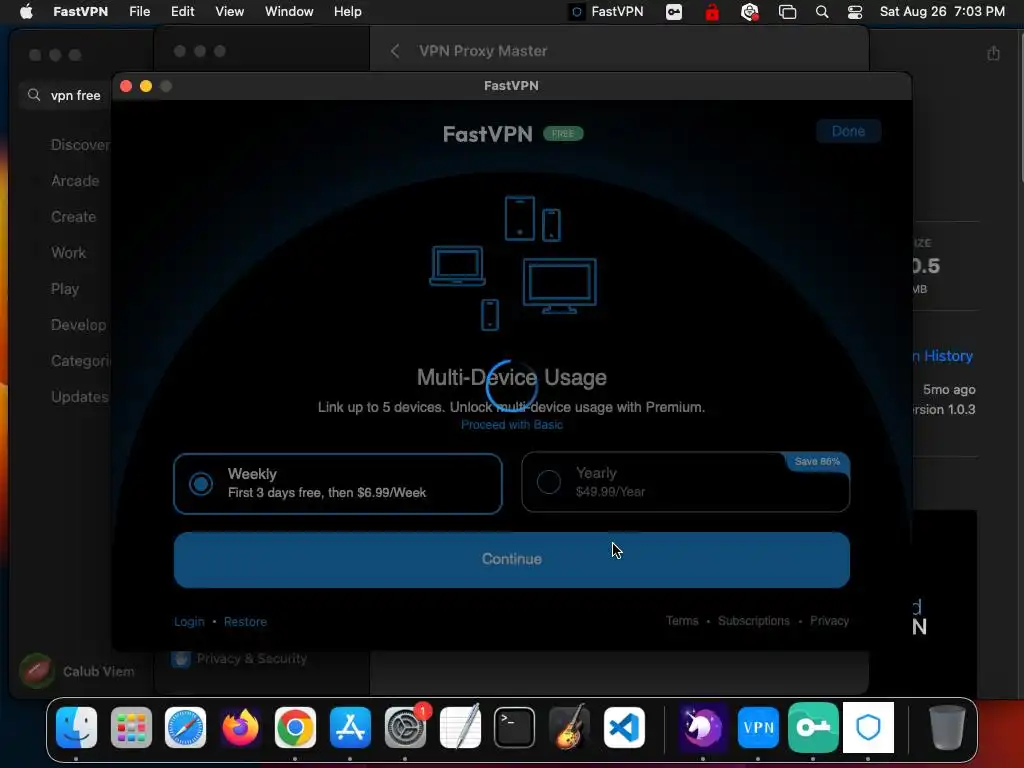Click the shield status icon in menu bar
The image size is (1024, 768).
[x=750, y=12]
